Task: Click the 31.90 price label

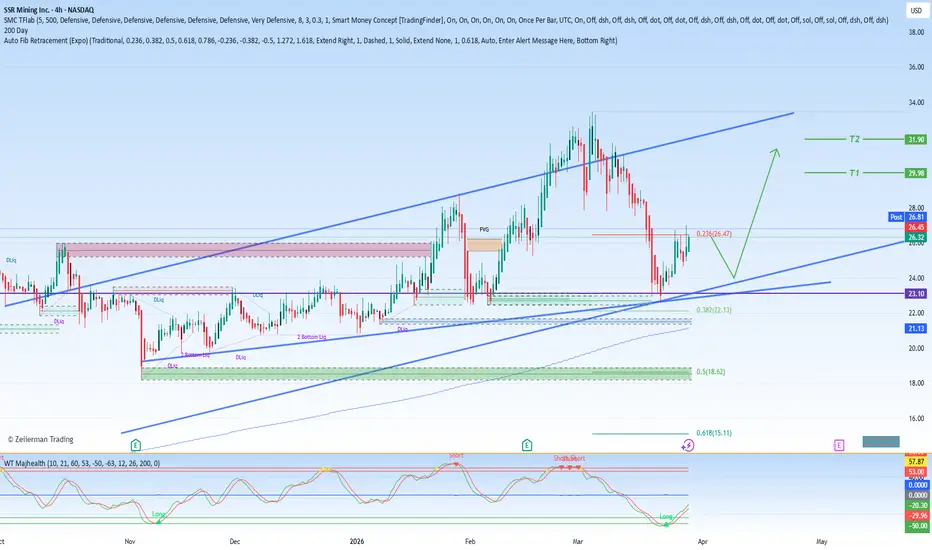Action: (x=915, y=140)
